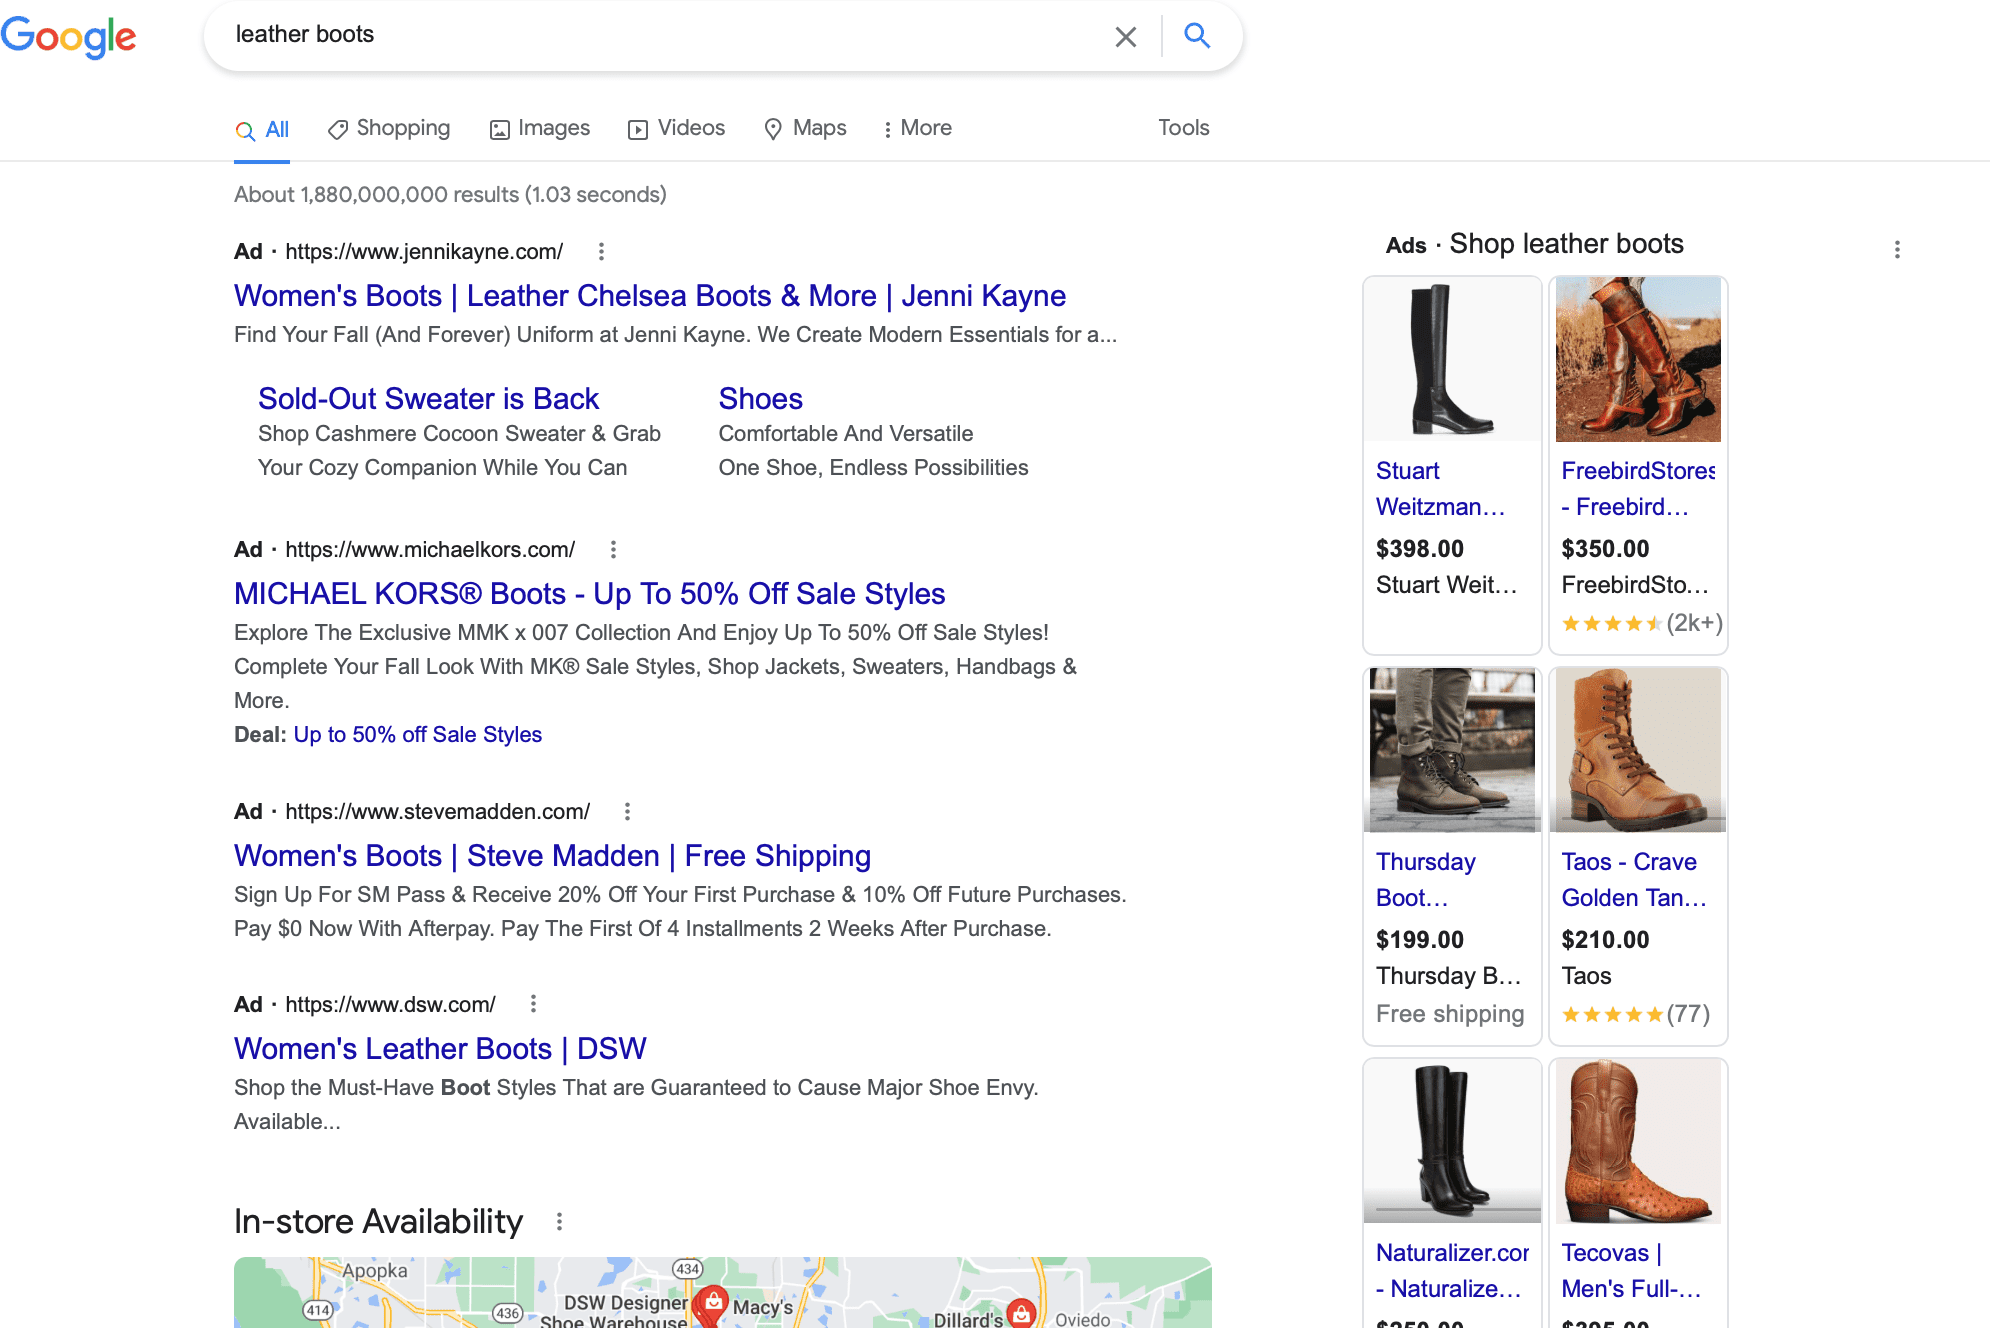Image resolution: width=1990 pixels, height=1328 pixels.
Task: Click the blue magnifier search icon
Action: pos(1197,36)
